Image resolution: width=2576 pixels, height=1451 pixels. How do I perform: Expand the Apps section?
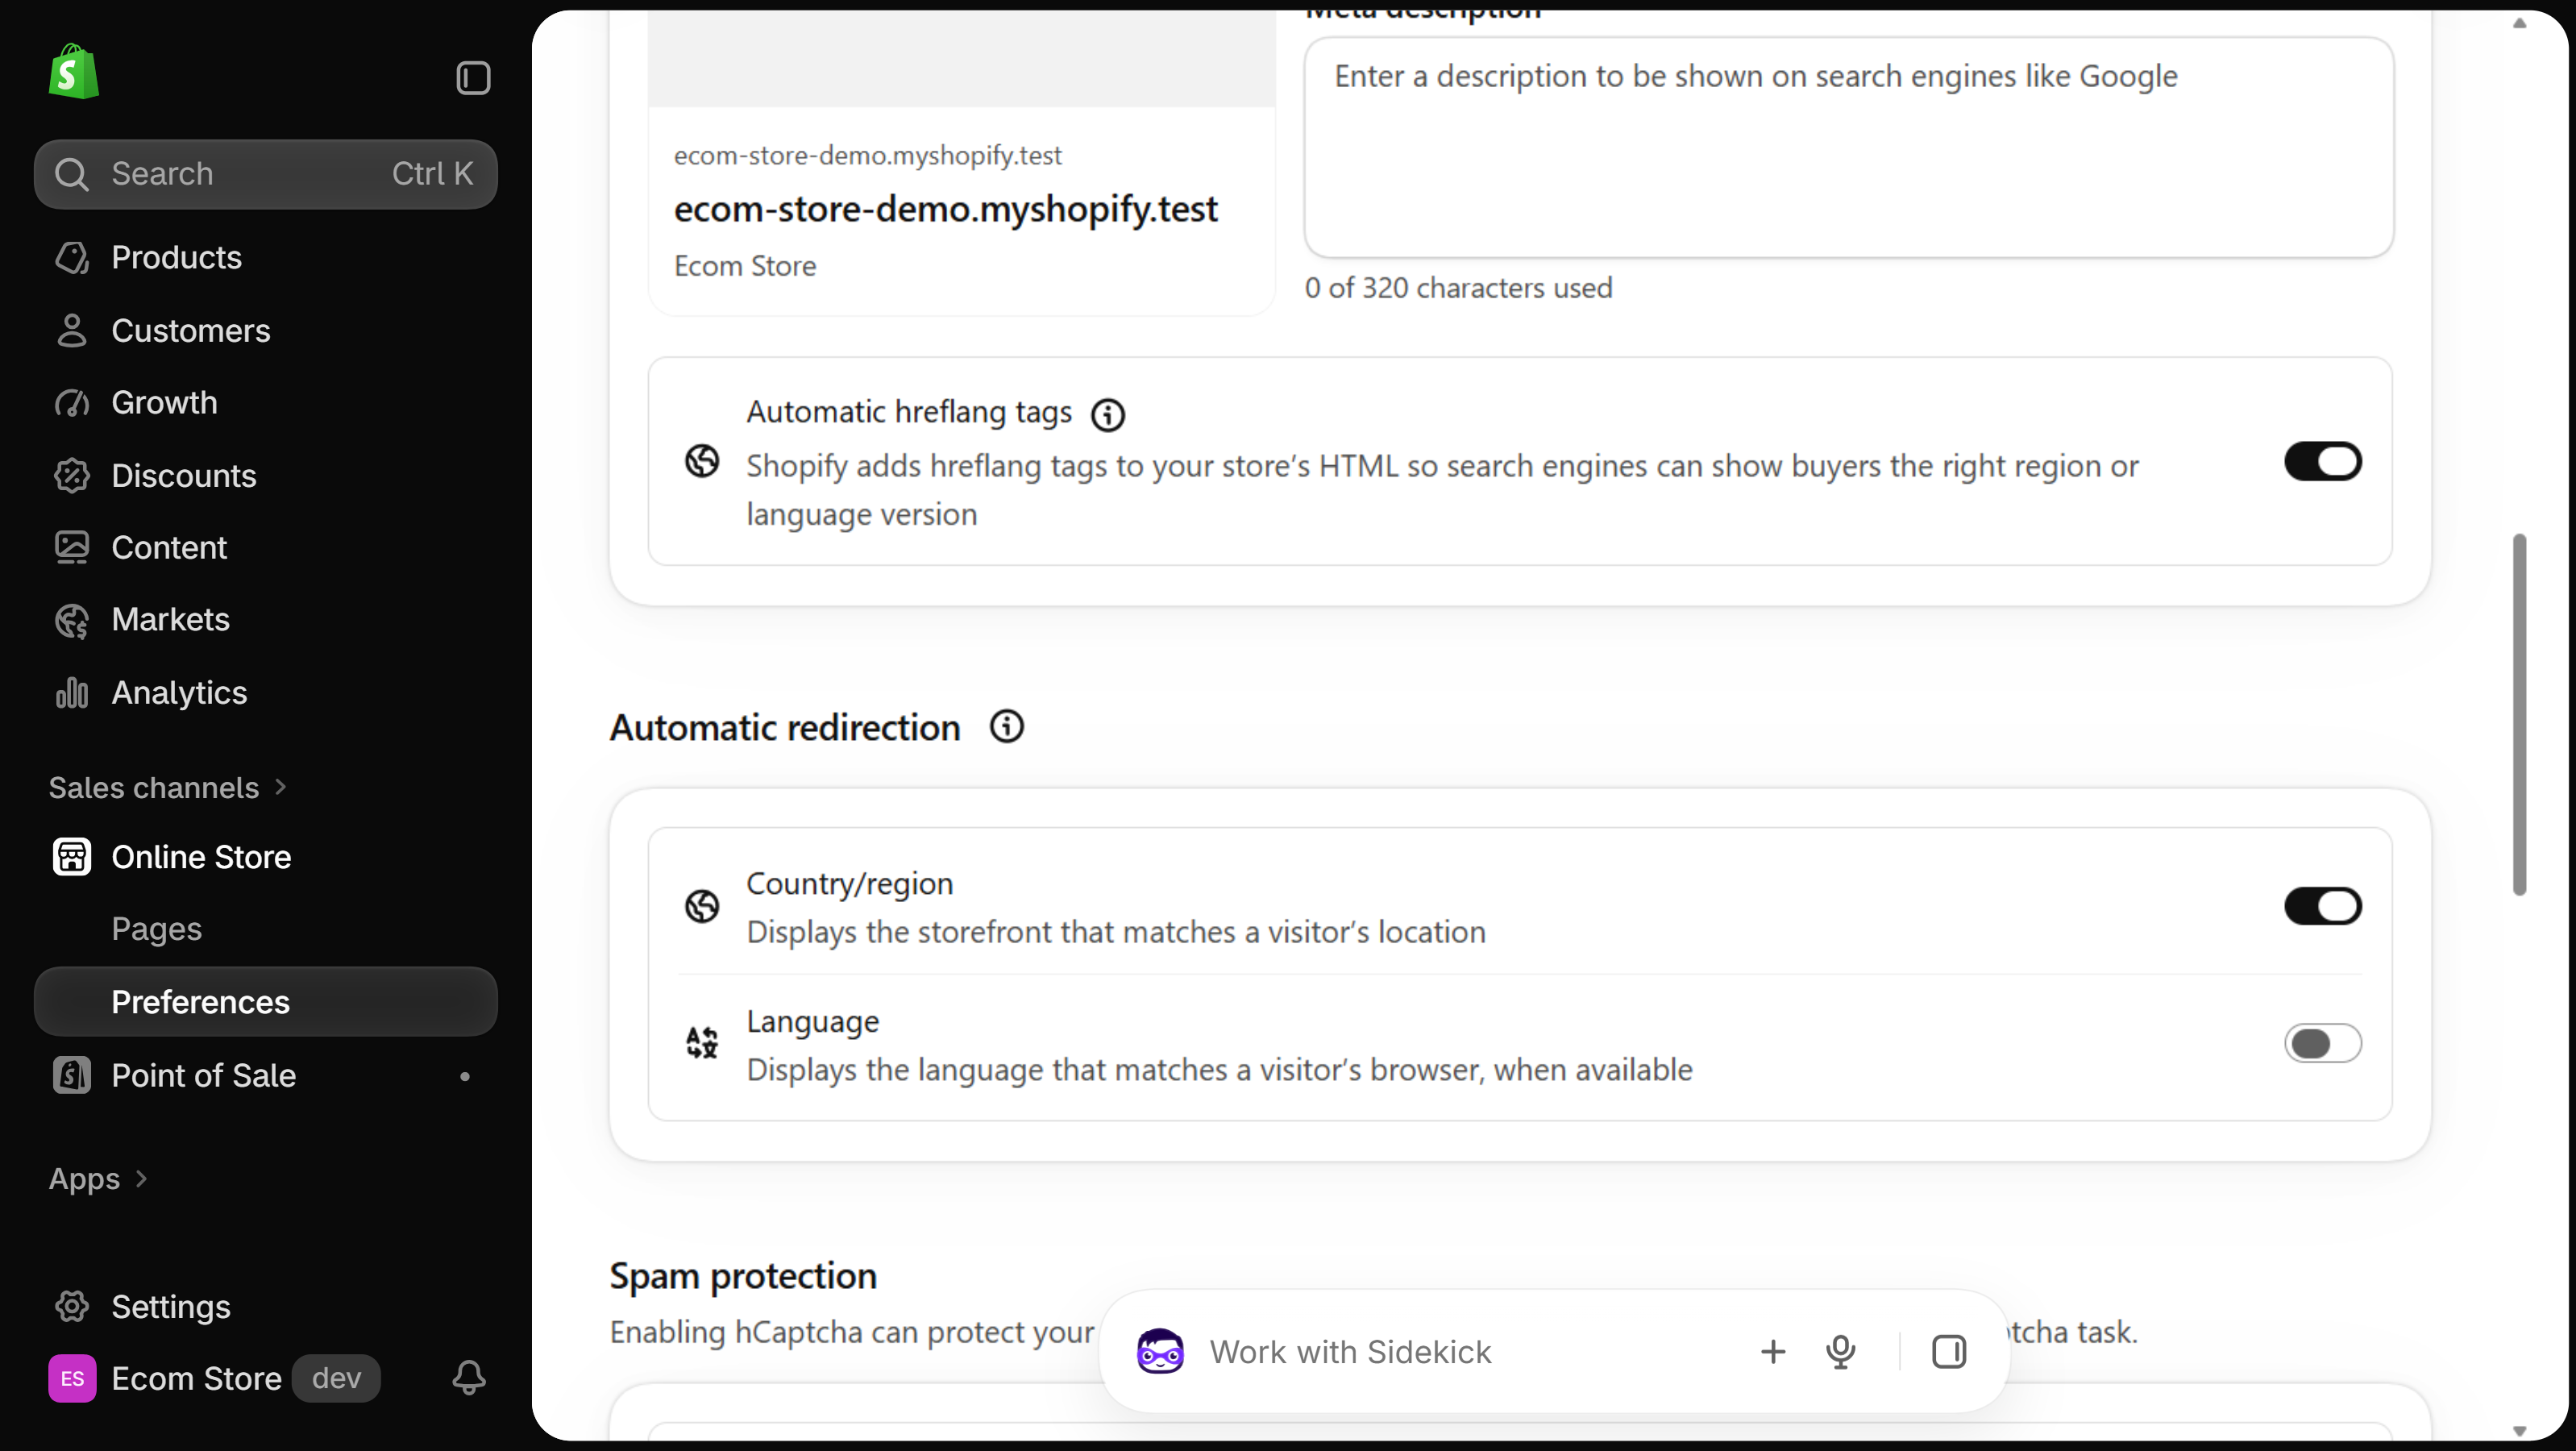click(98, 1179)
